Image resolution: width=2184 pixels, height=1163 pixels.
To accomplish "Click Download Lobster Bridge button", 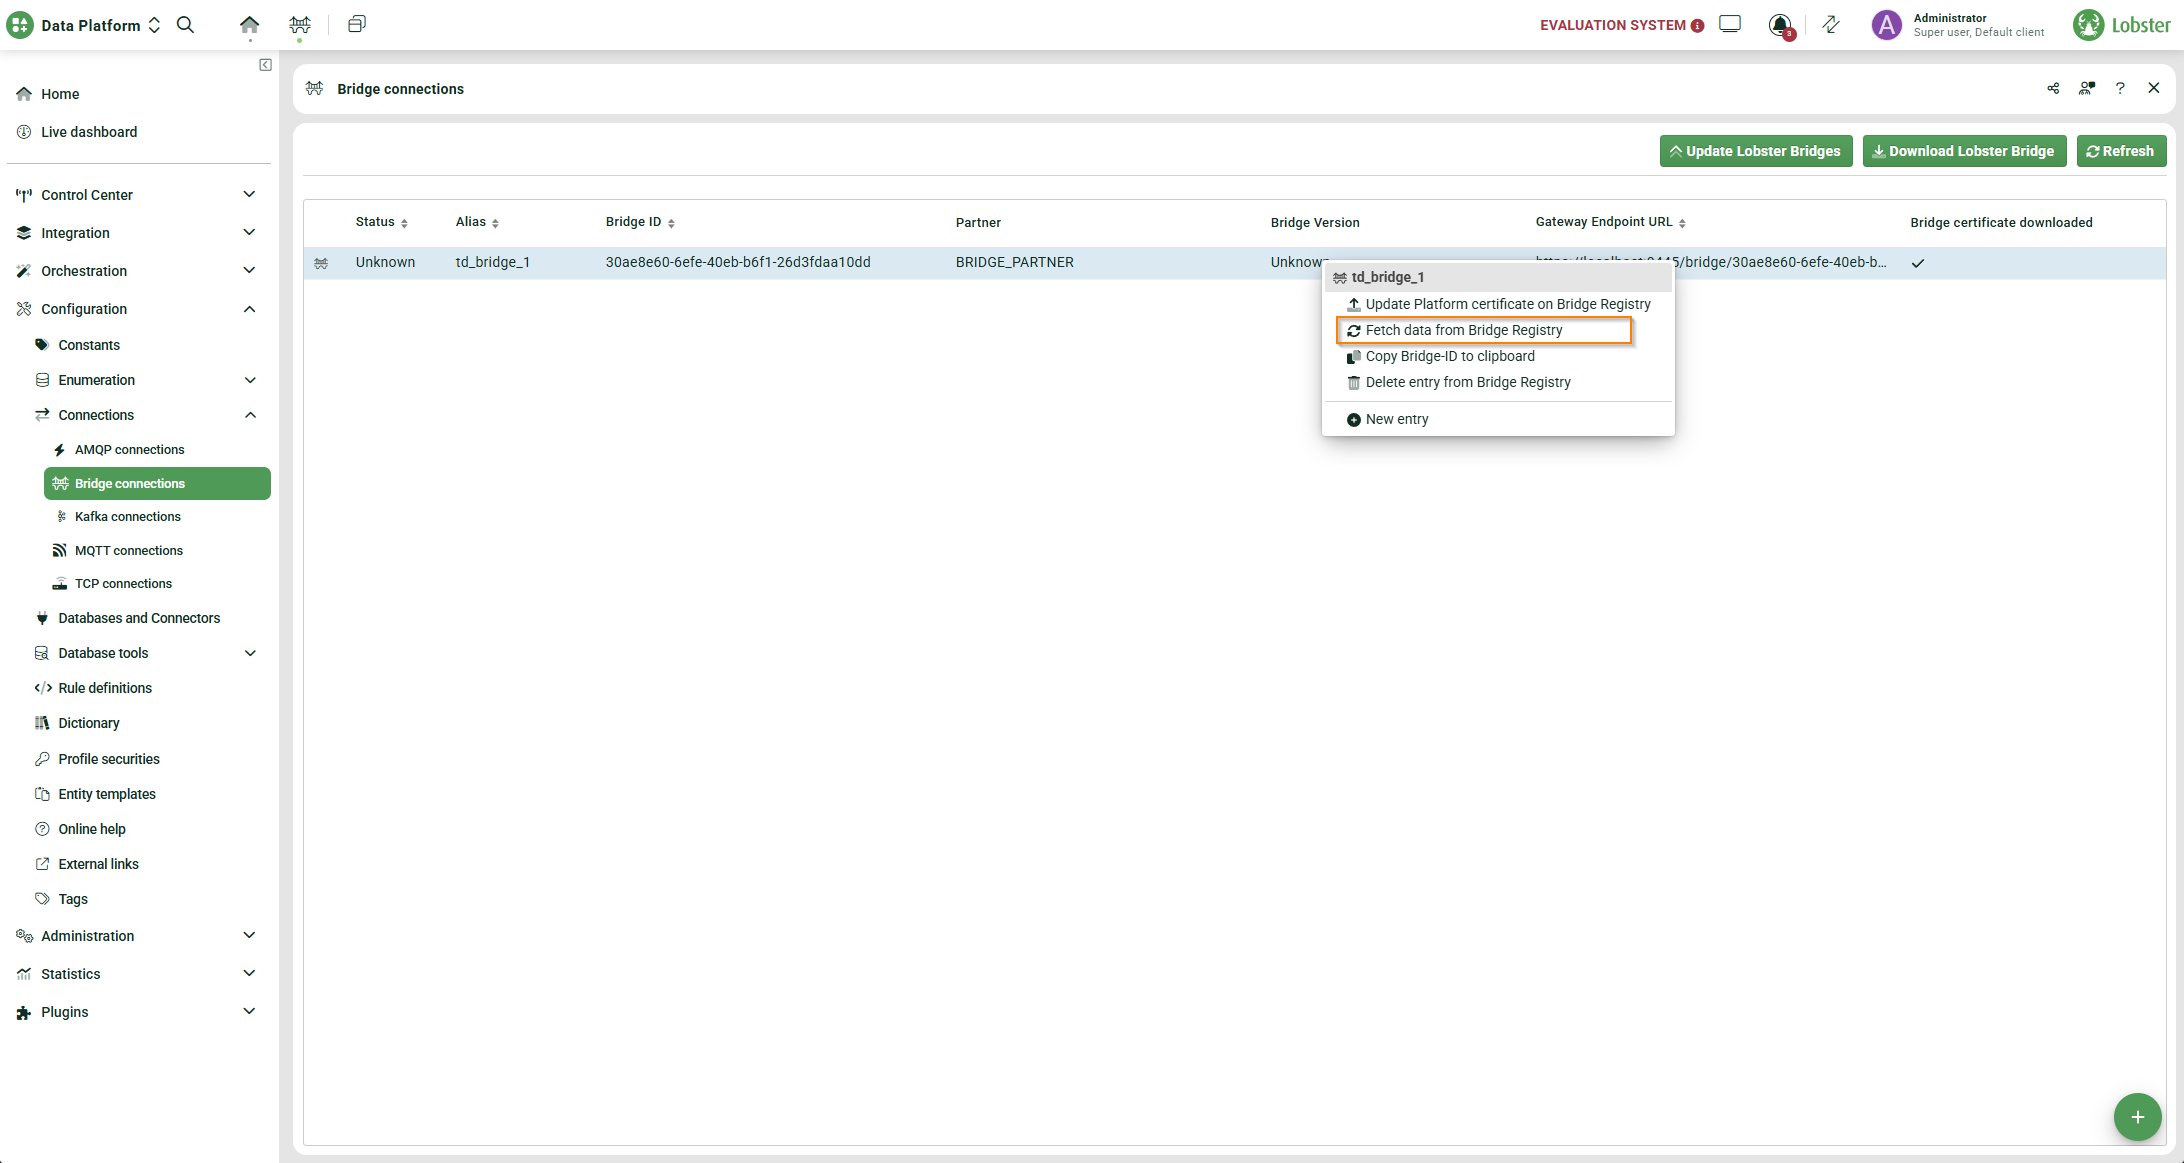I will pyautogui.click(x=1964, y=151).
